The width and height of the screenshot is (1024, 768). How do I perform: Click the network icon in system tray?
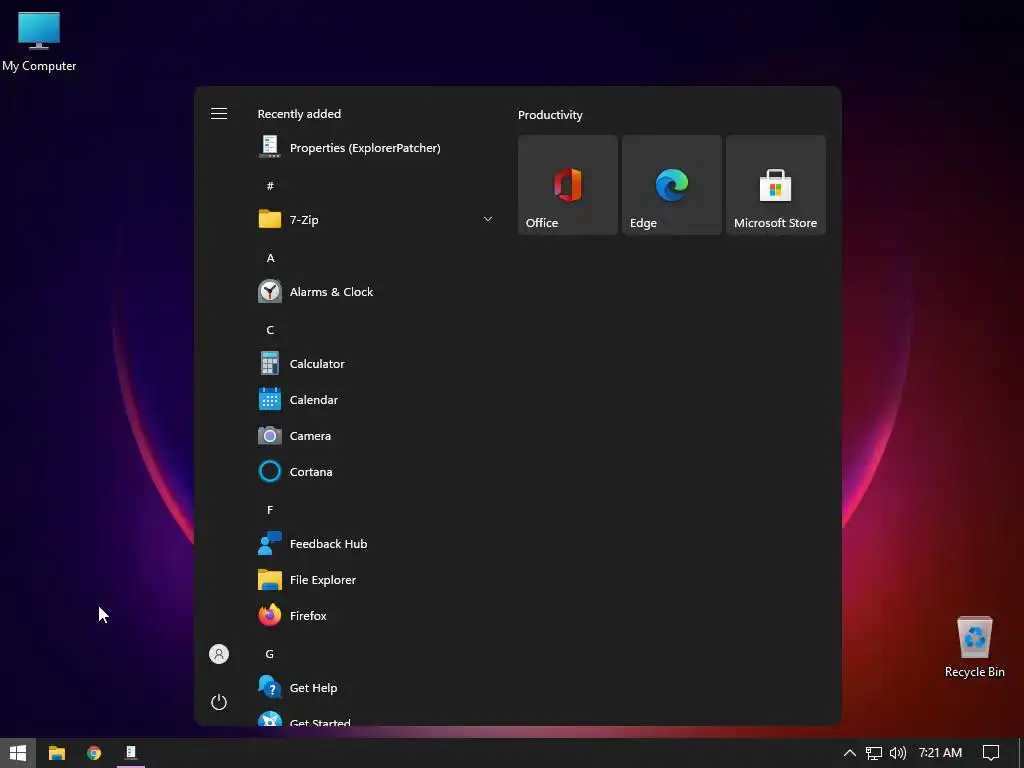point(874,753)
